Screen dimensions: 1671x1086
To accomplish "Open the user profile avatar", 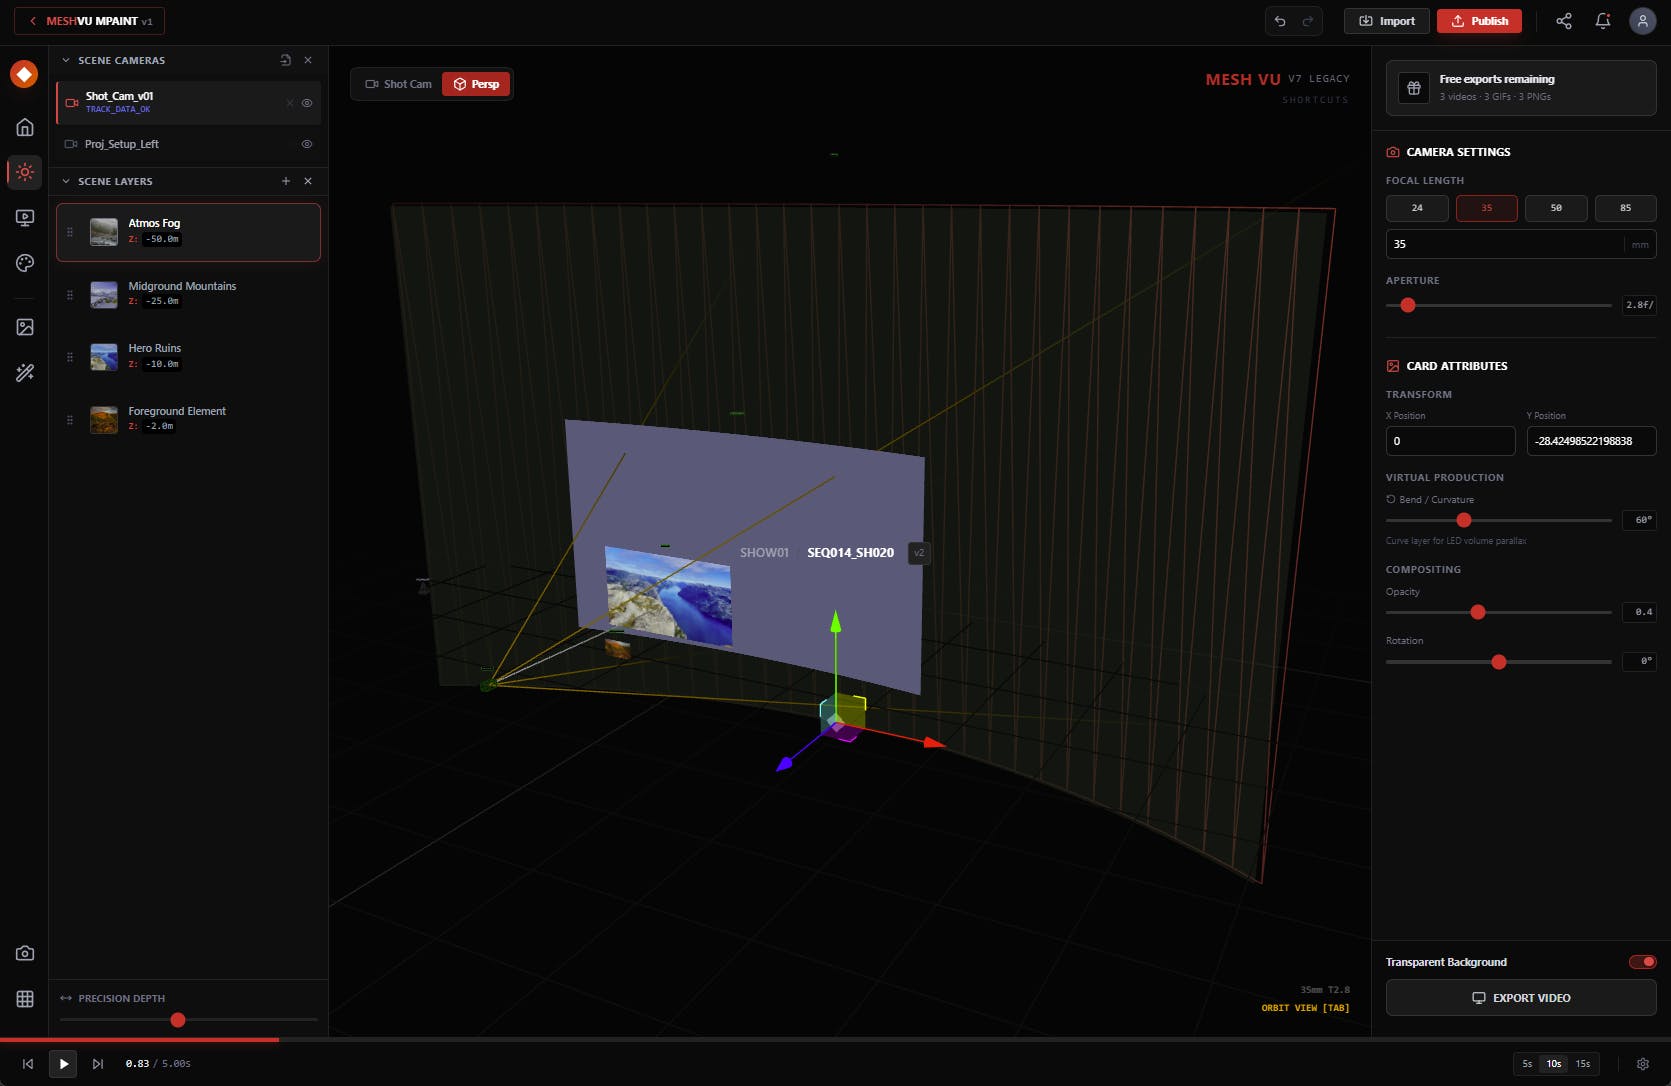I will 1642,21.
